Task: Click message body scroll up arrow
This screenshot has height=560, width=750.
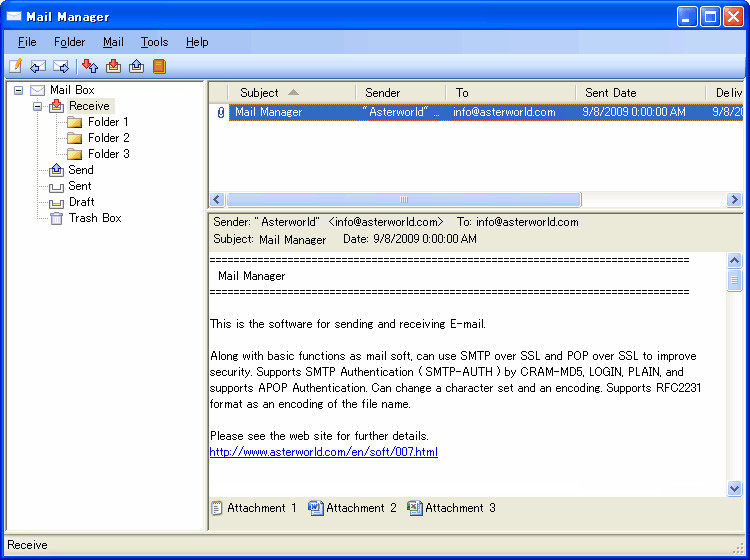Action: tap(734, 260)
